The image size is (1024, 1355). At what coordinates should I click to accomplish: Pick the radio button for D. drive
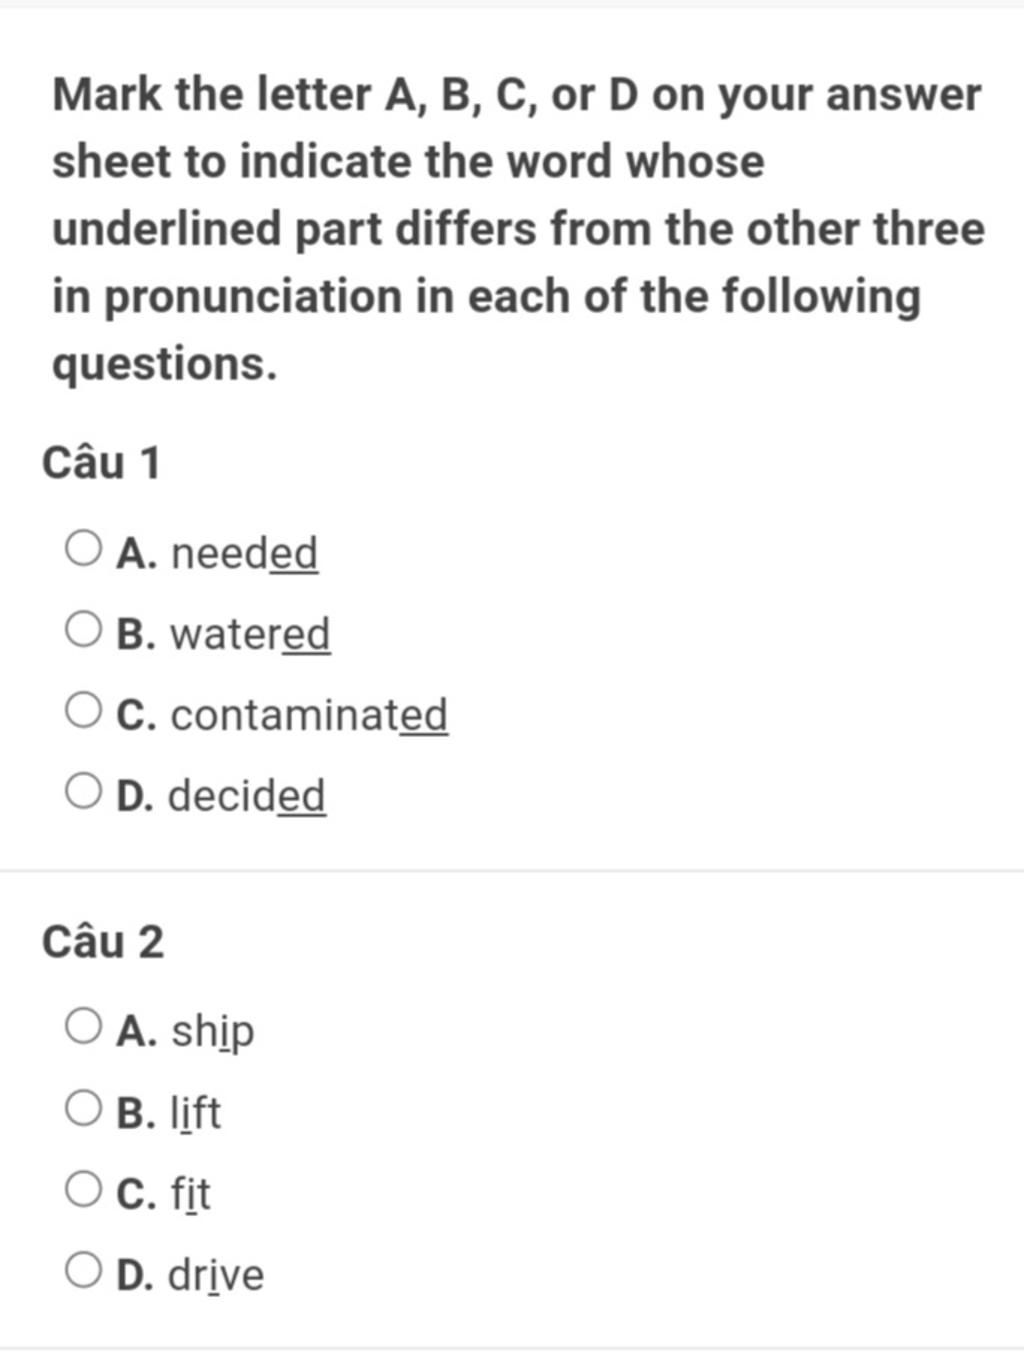(x=83, y=1270)
